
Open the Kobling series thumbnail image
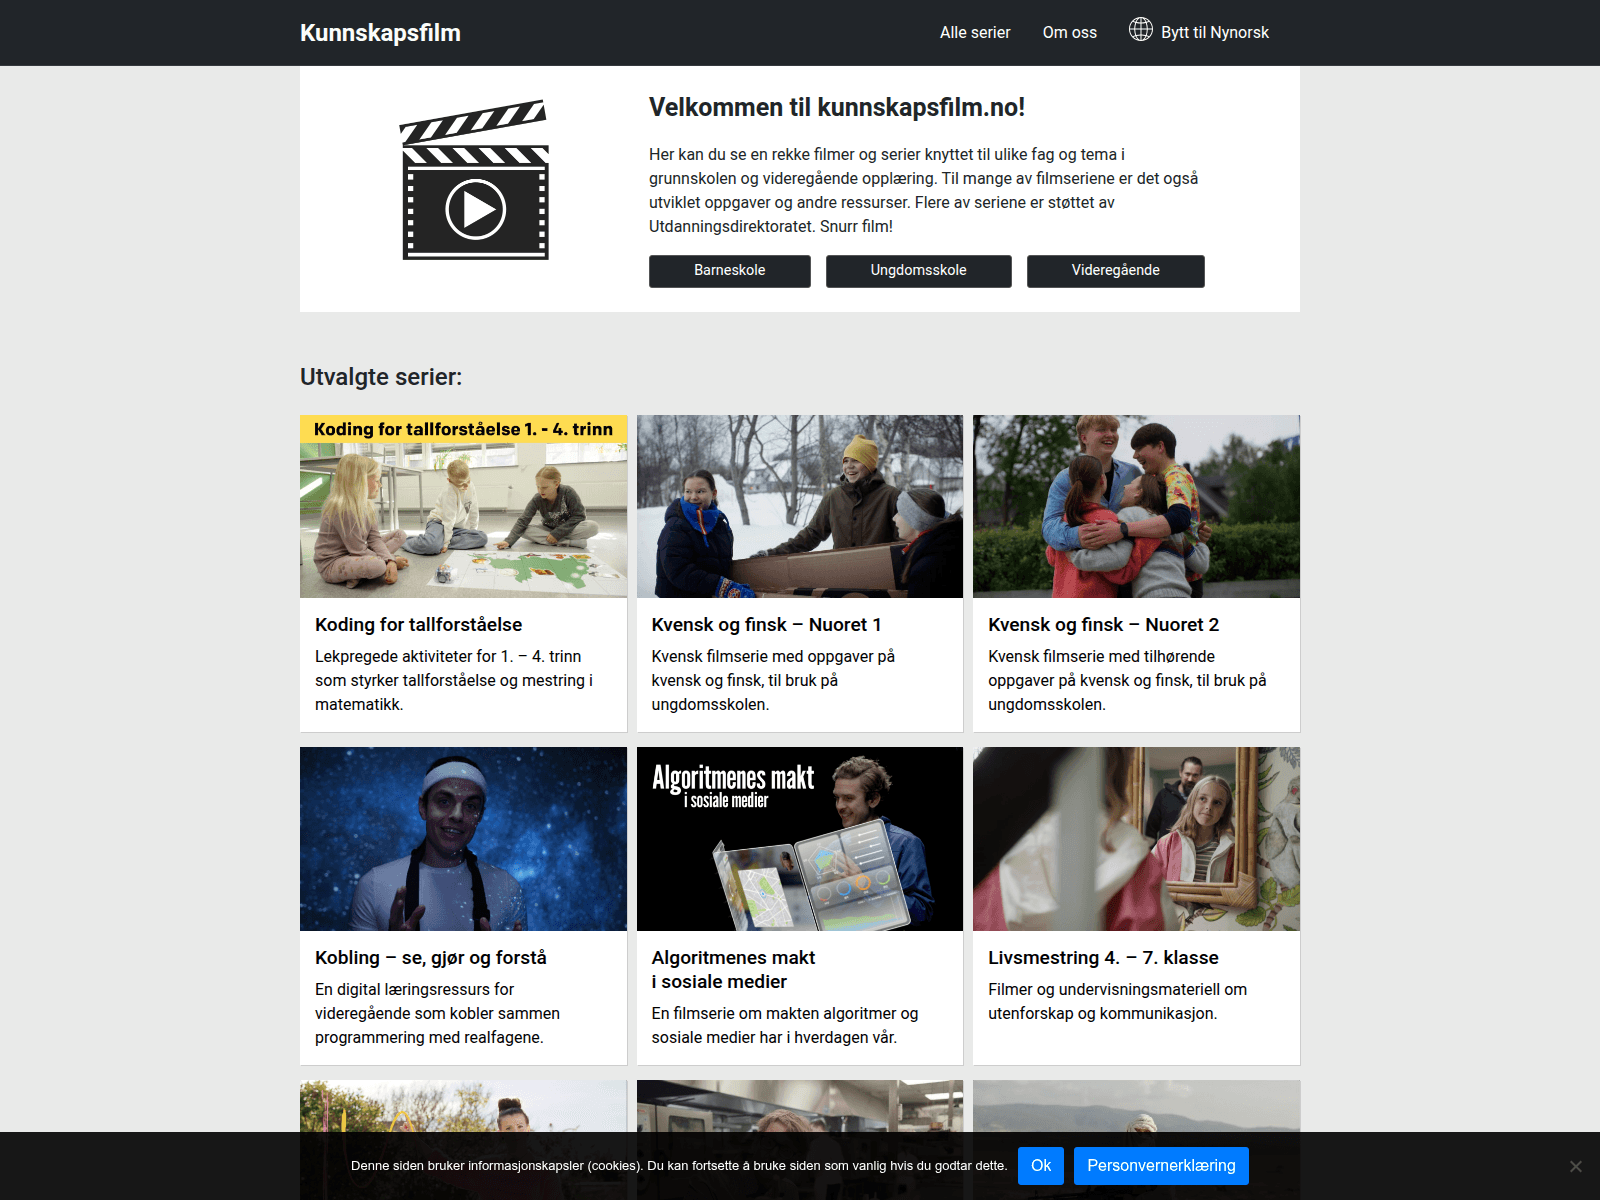[463, 839]
